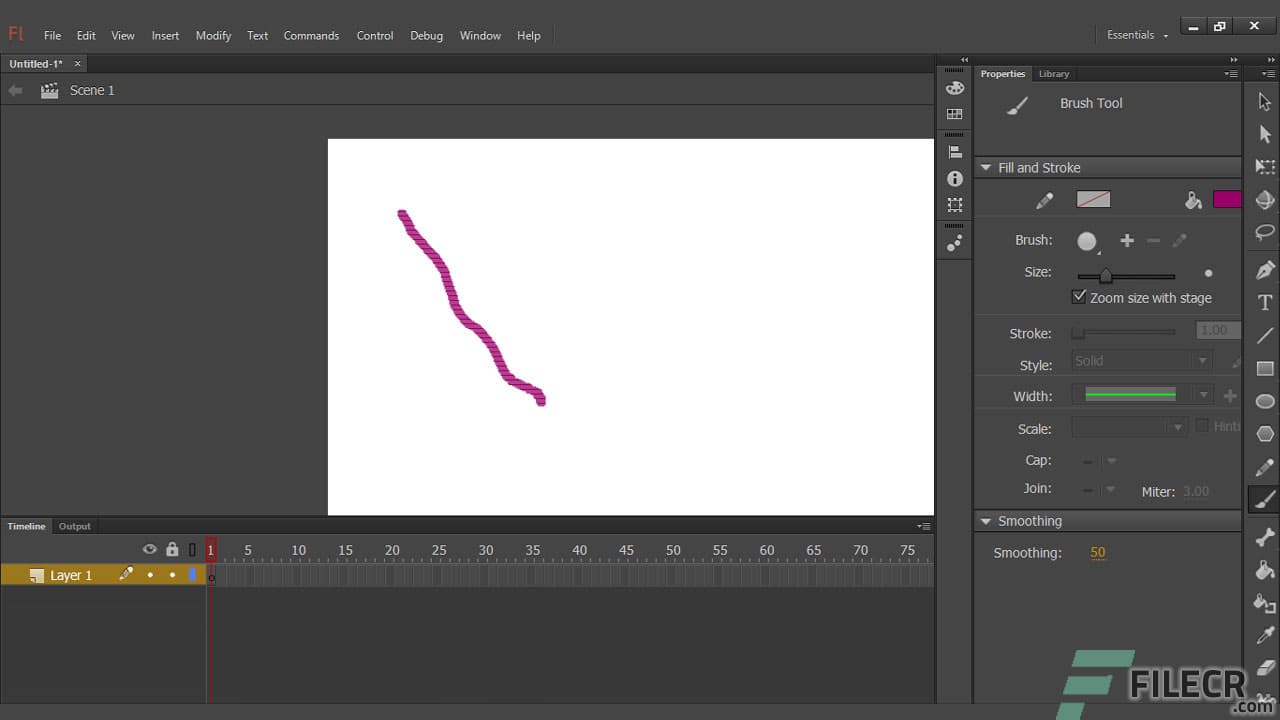
Task: Activate the Lasso tool
Action: [x=1264, y=233]
